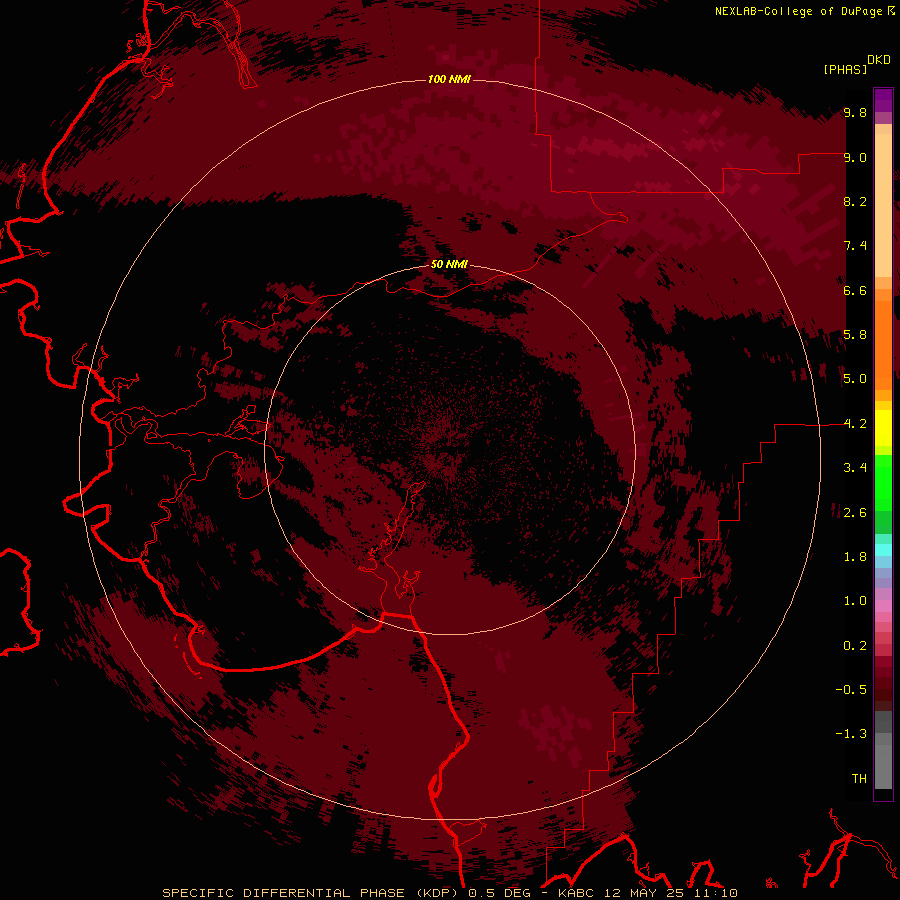Click the -0.5 legend value
The height and width of the screenshot is (900, 900).
click(851, 690)
